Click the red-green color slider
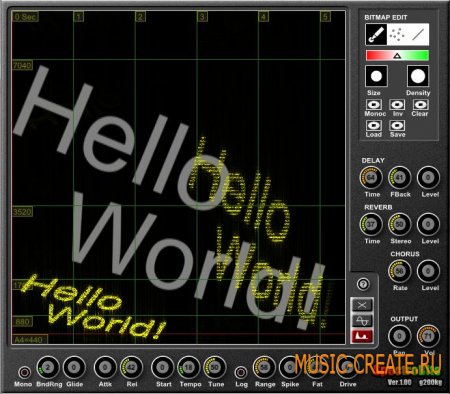Image resolution: width=450 pixels, height=394 pixels. tap(397, 55)
